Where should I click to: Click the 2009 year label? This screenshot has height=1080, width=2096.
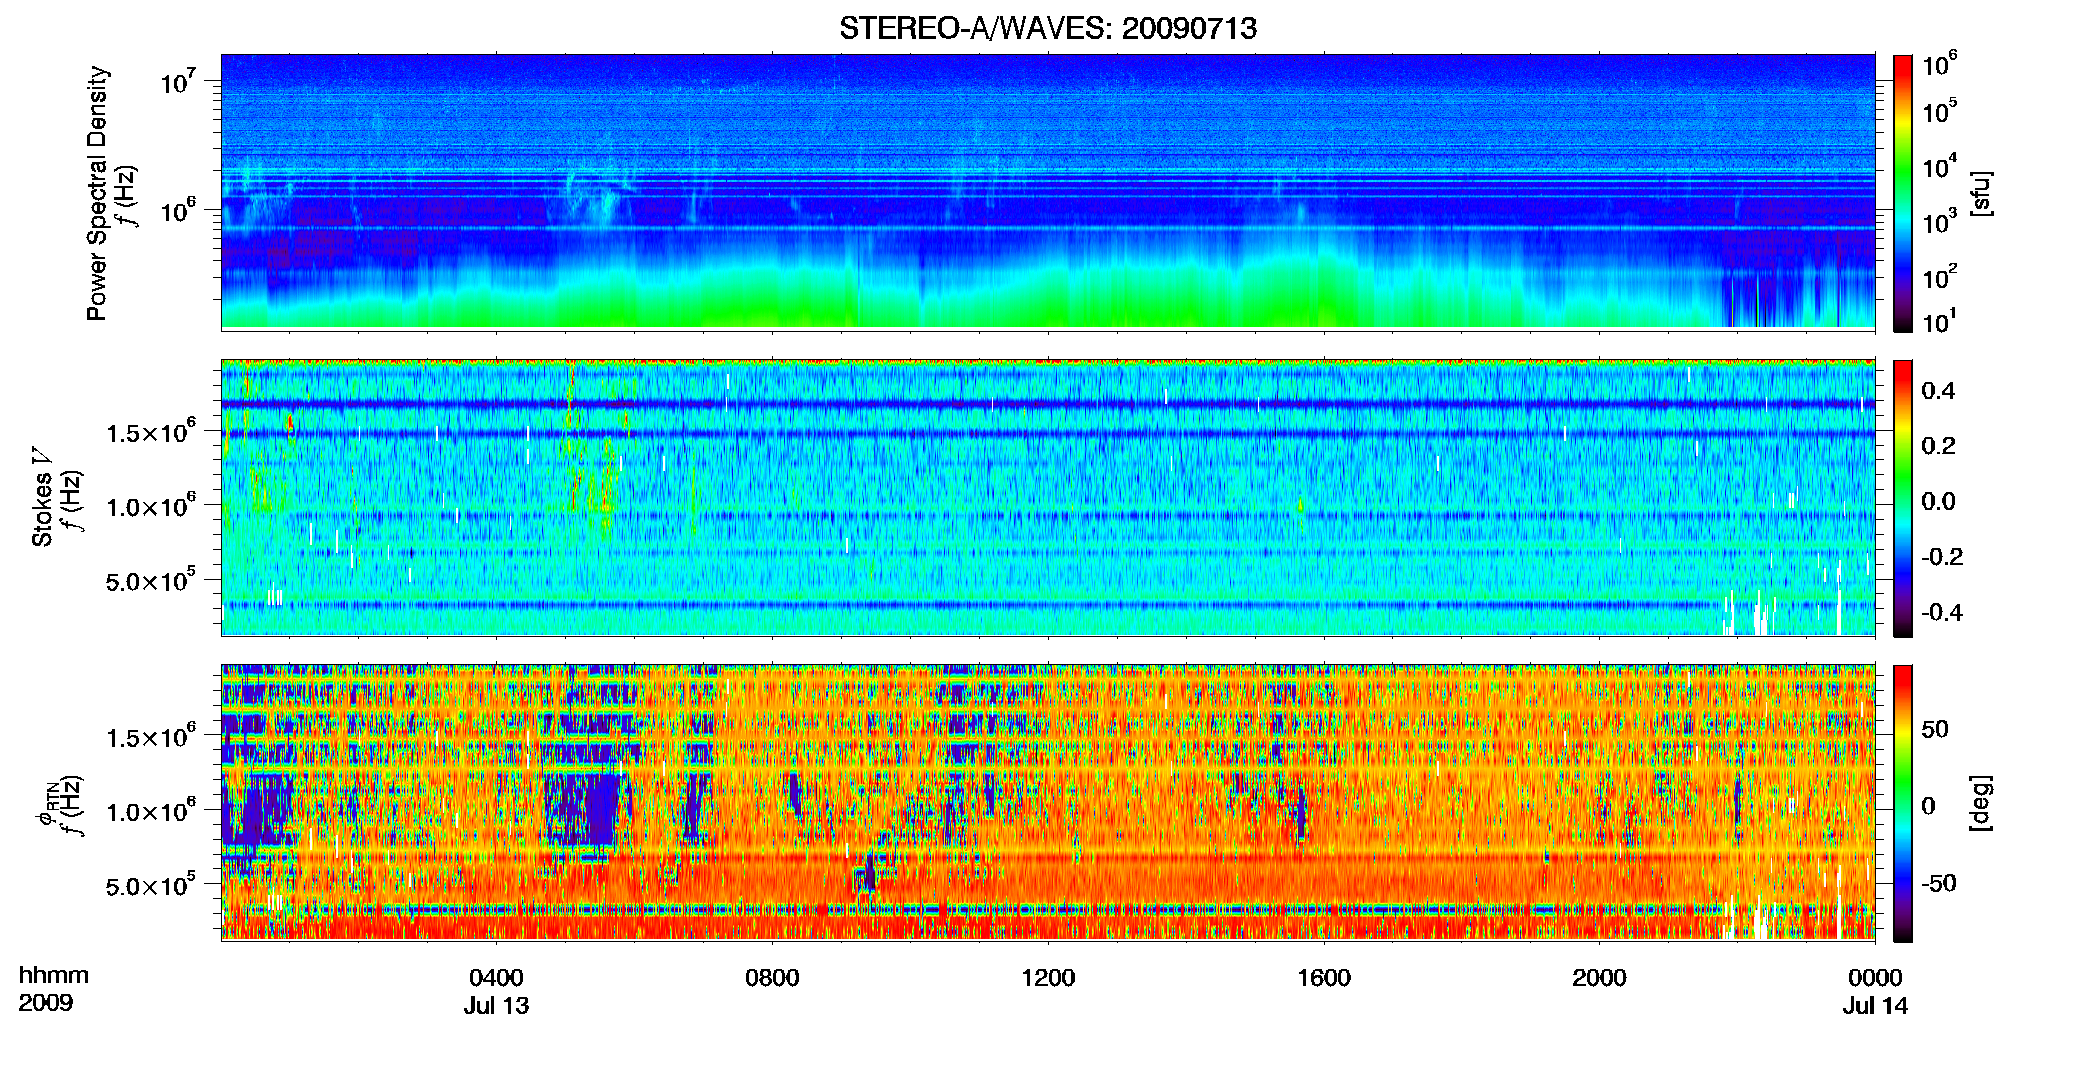click(46, 1002)
